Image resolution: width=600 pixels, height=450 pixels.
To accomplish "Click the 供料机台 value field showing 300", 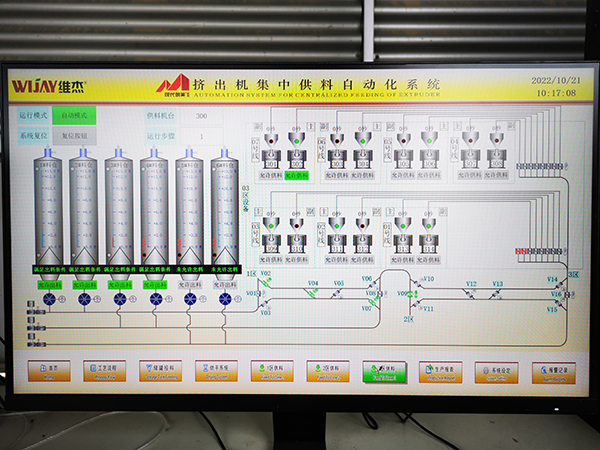I will 201,116.
